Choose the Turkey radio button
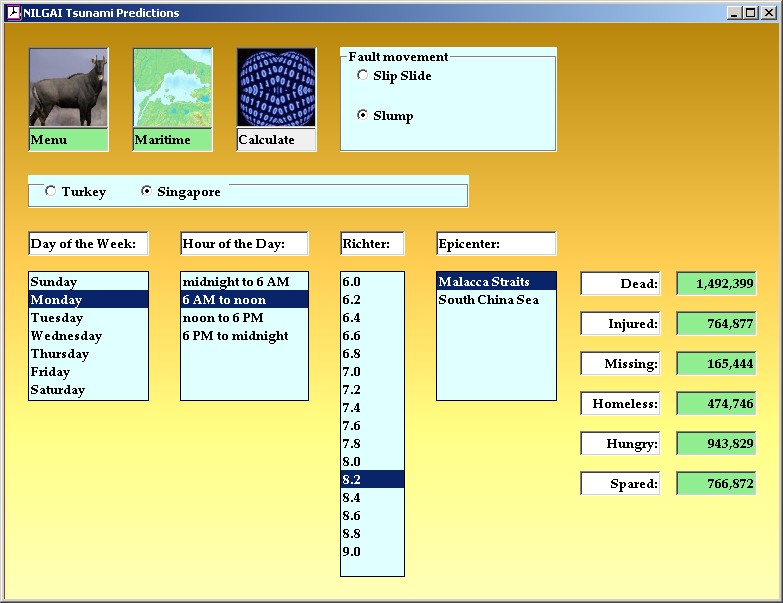Screen dimensions: 783x603 [50, 191]
